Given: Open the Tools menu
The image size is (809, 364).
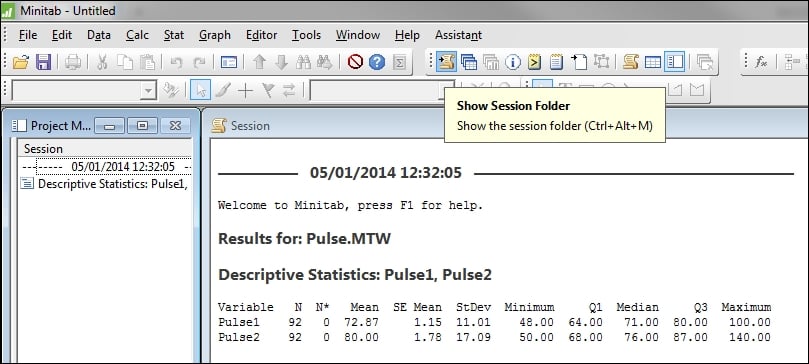Looking at the screenshot, I should click(x=306, y=35).
